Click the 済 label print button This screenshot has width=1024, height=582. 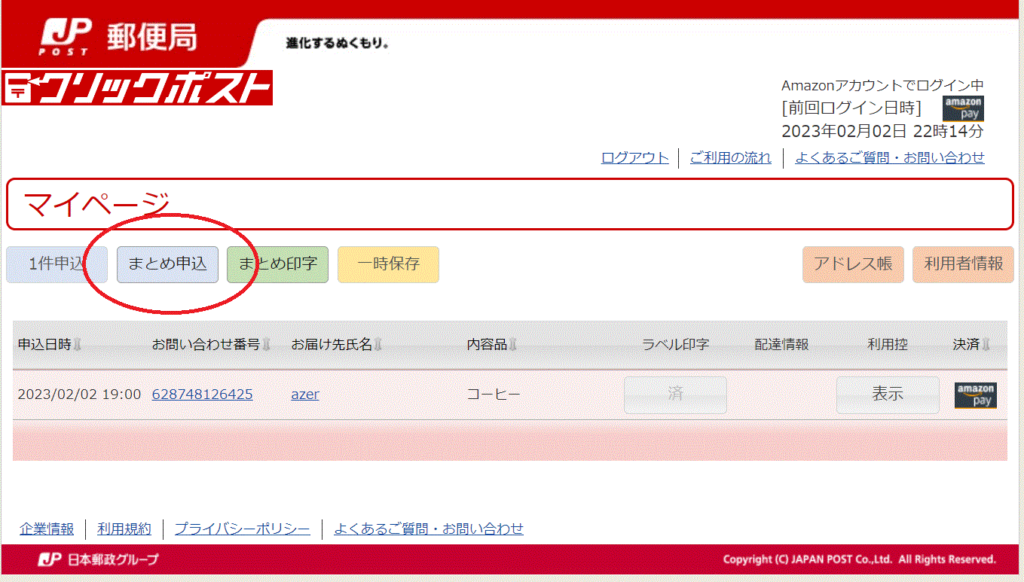[x=675, y=395]
